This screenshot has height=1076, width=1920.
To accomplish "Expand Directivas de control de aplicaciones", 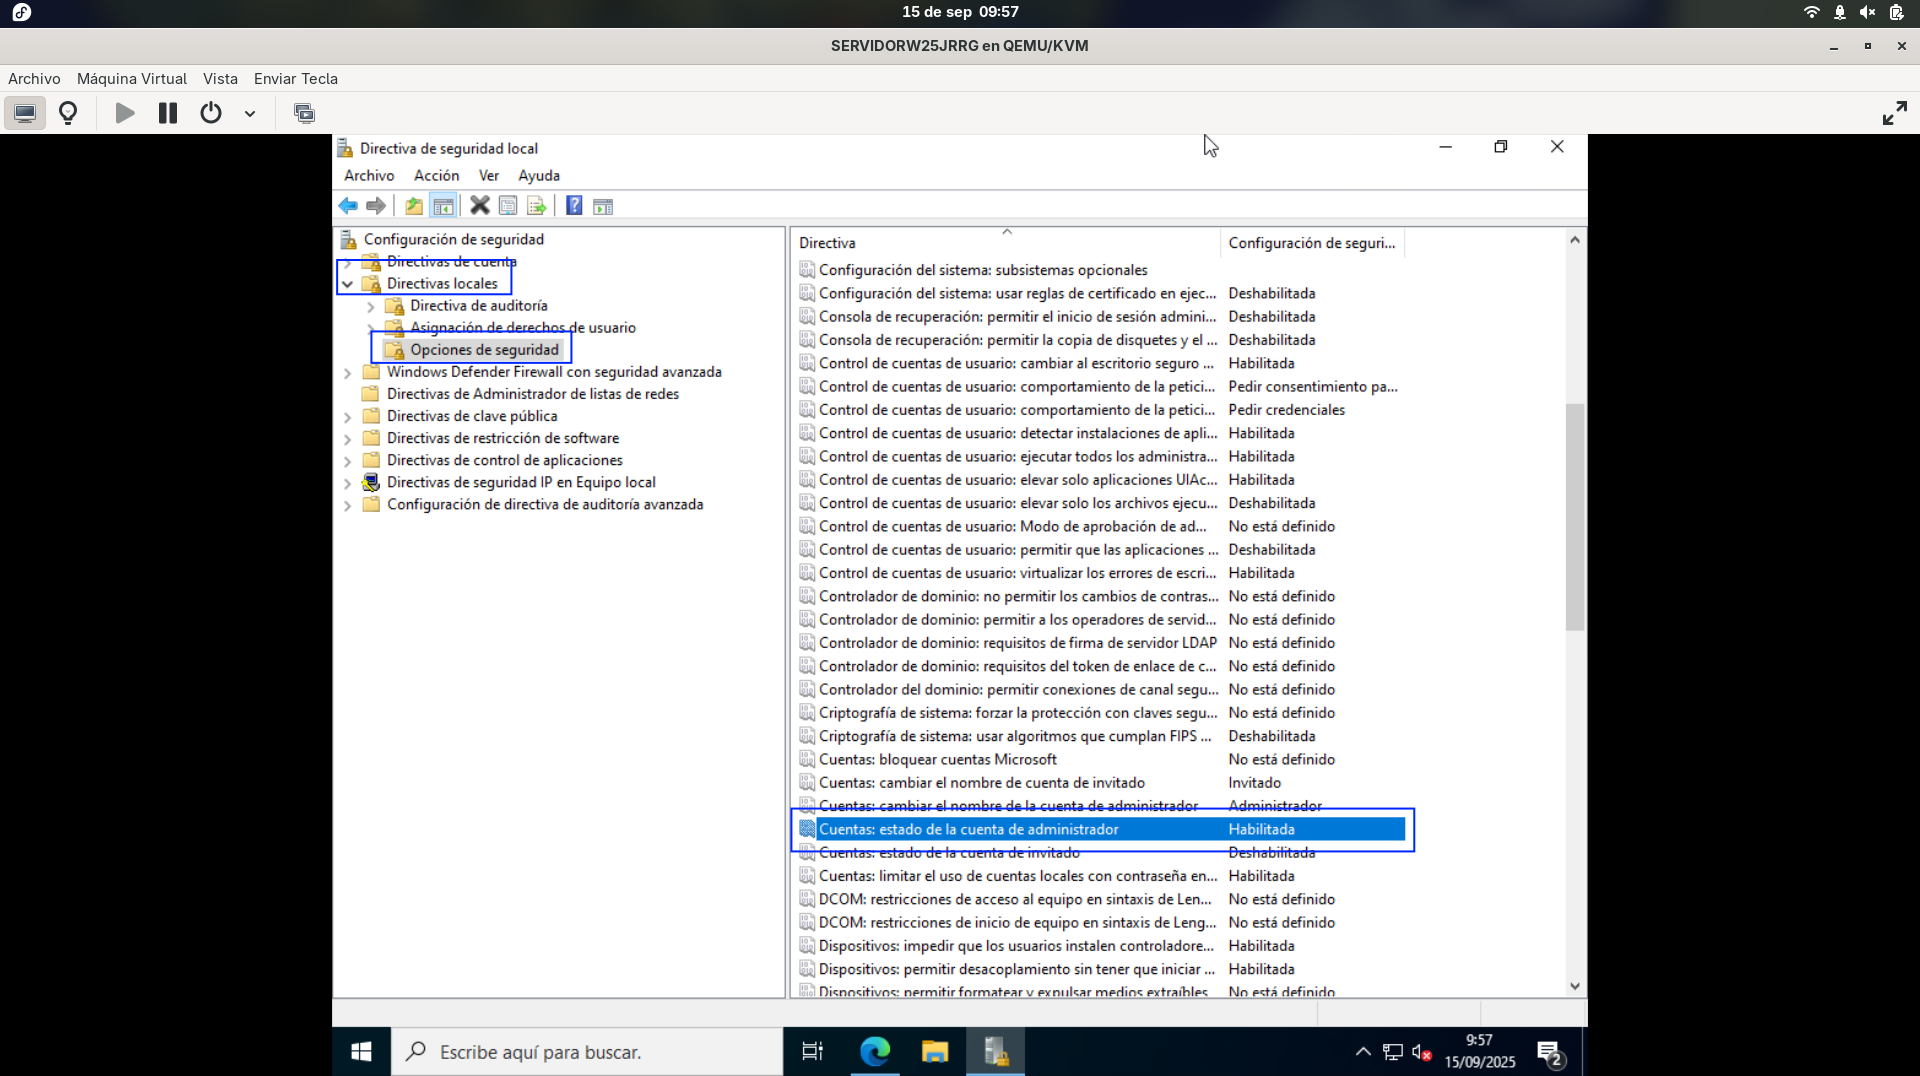I will 348,461.
